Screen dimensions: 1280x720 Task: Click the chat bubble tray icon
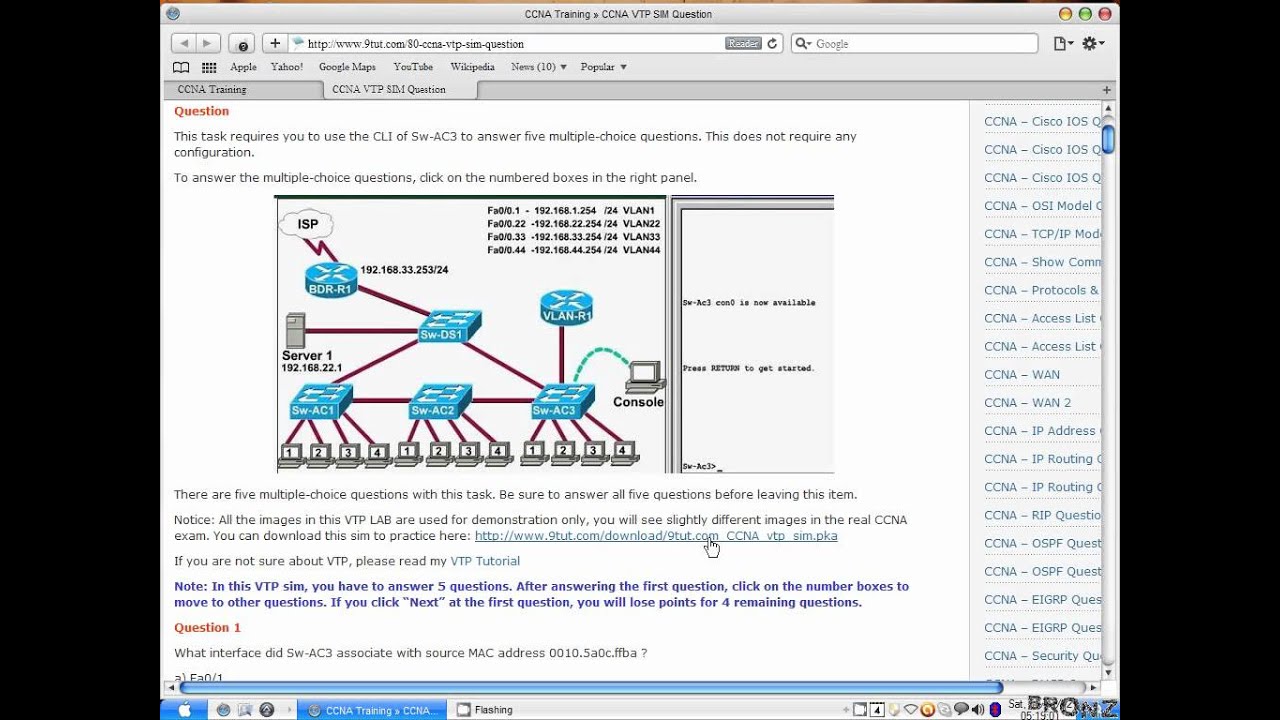pyautogui.click(x=961, y=710)
